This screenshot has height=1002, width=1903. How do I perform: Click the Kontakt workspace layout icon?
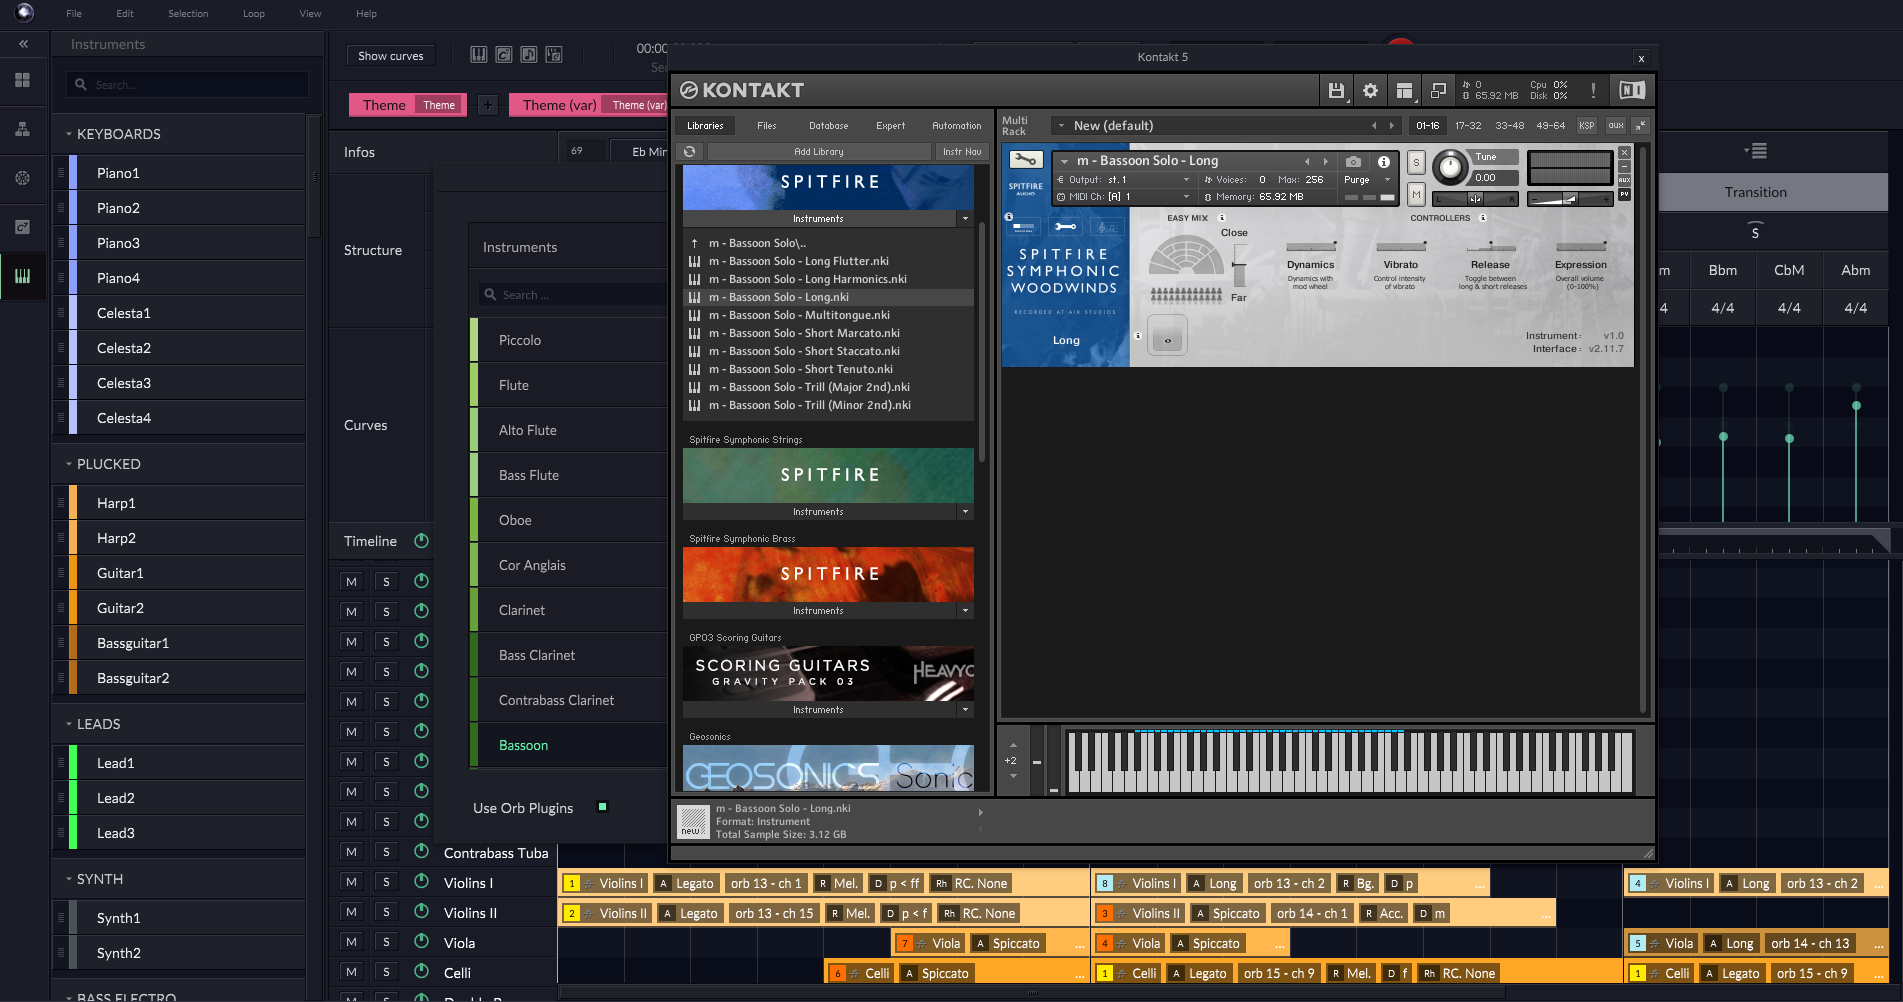click(1404, 91)
